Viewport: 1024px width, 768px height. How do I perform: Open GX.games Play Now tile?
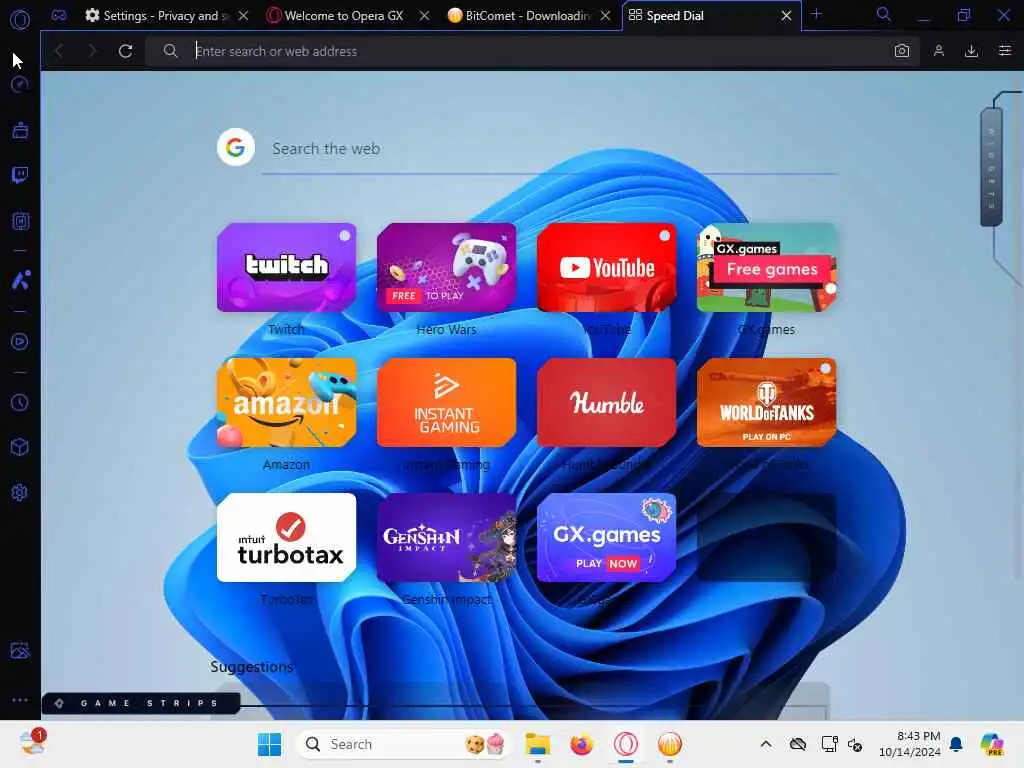click(x=607, y=537)
